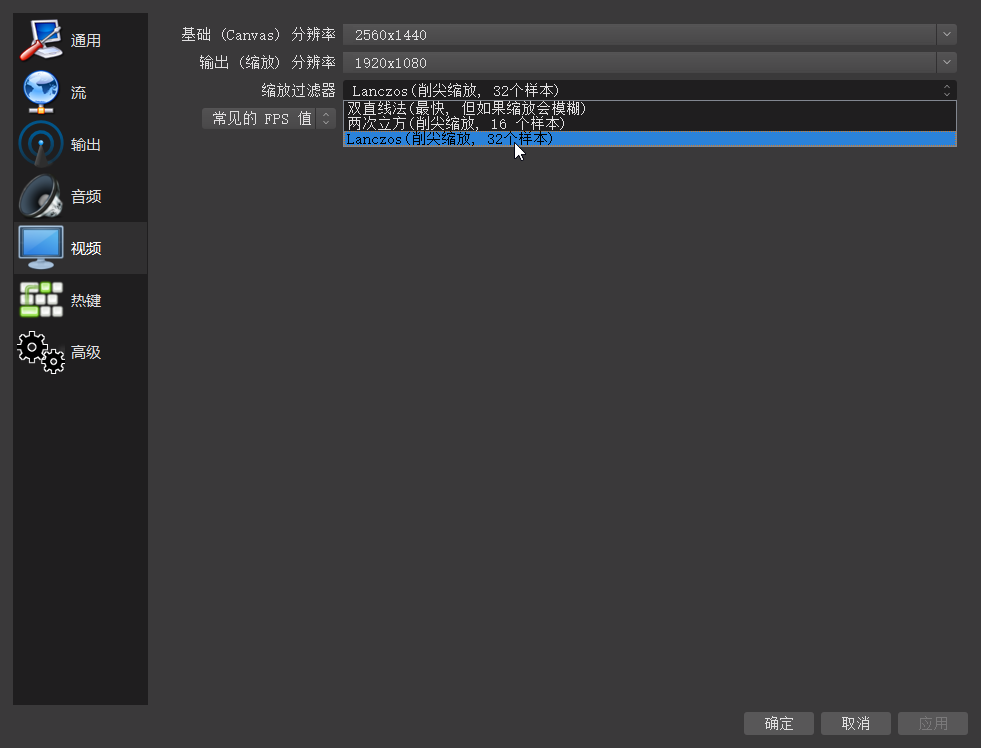Click the 缩放过滤器 combo box
The image size is (981, 748).
[649, 91]
